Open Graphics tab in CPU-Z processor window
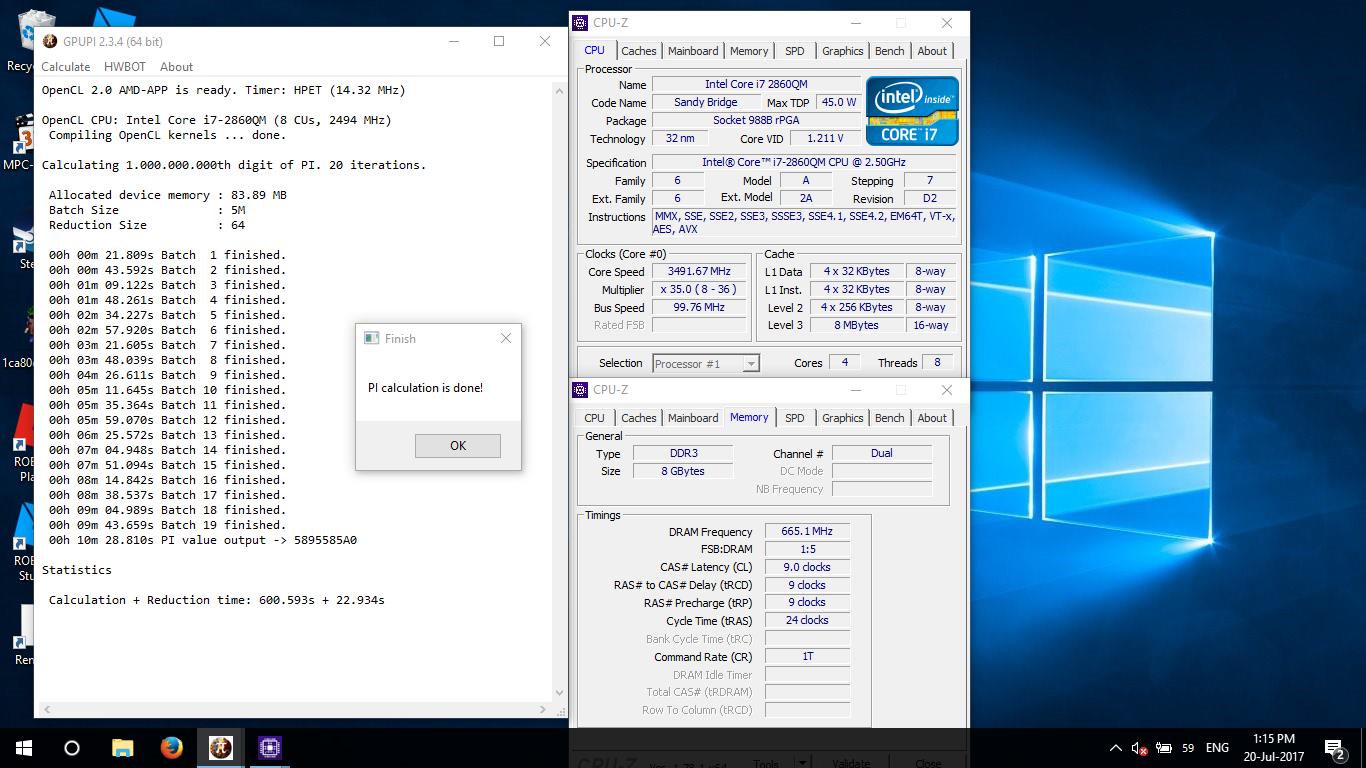This screenshot has width=1366, height=768. tap(842, 51)
